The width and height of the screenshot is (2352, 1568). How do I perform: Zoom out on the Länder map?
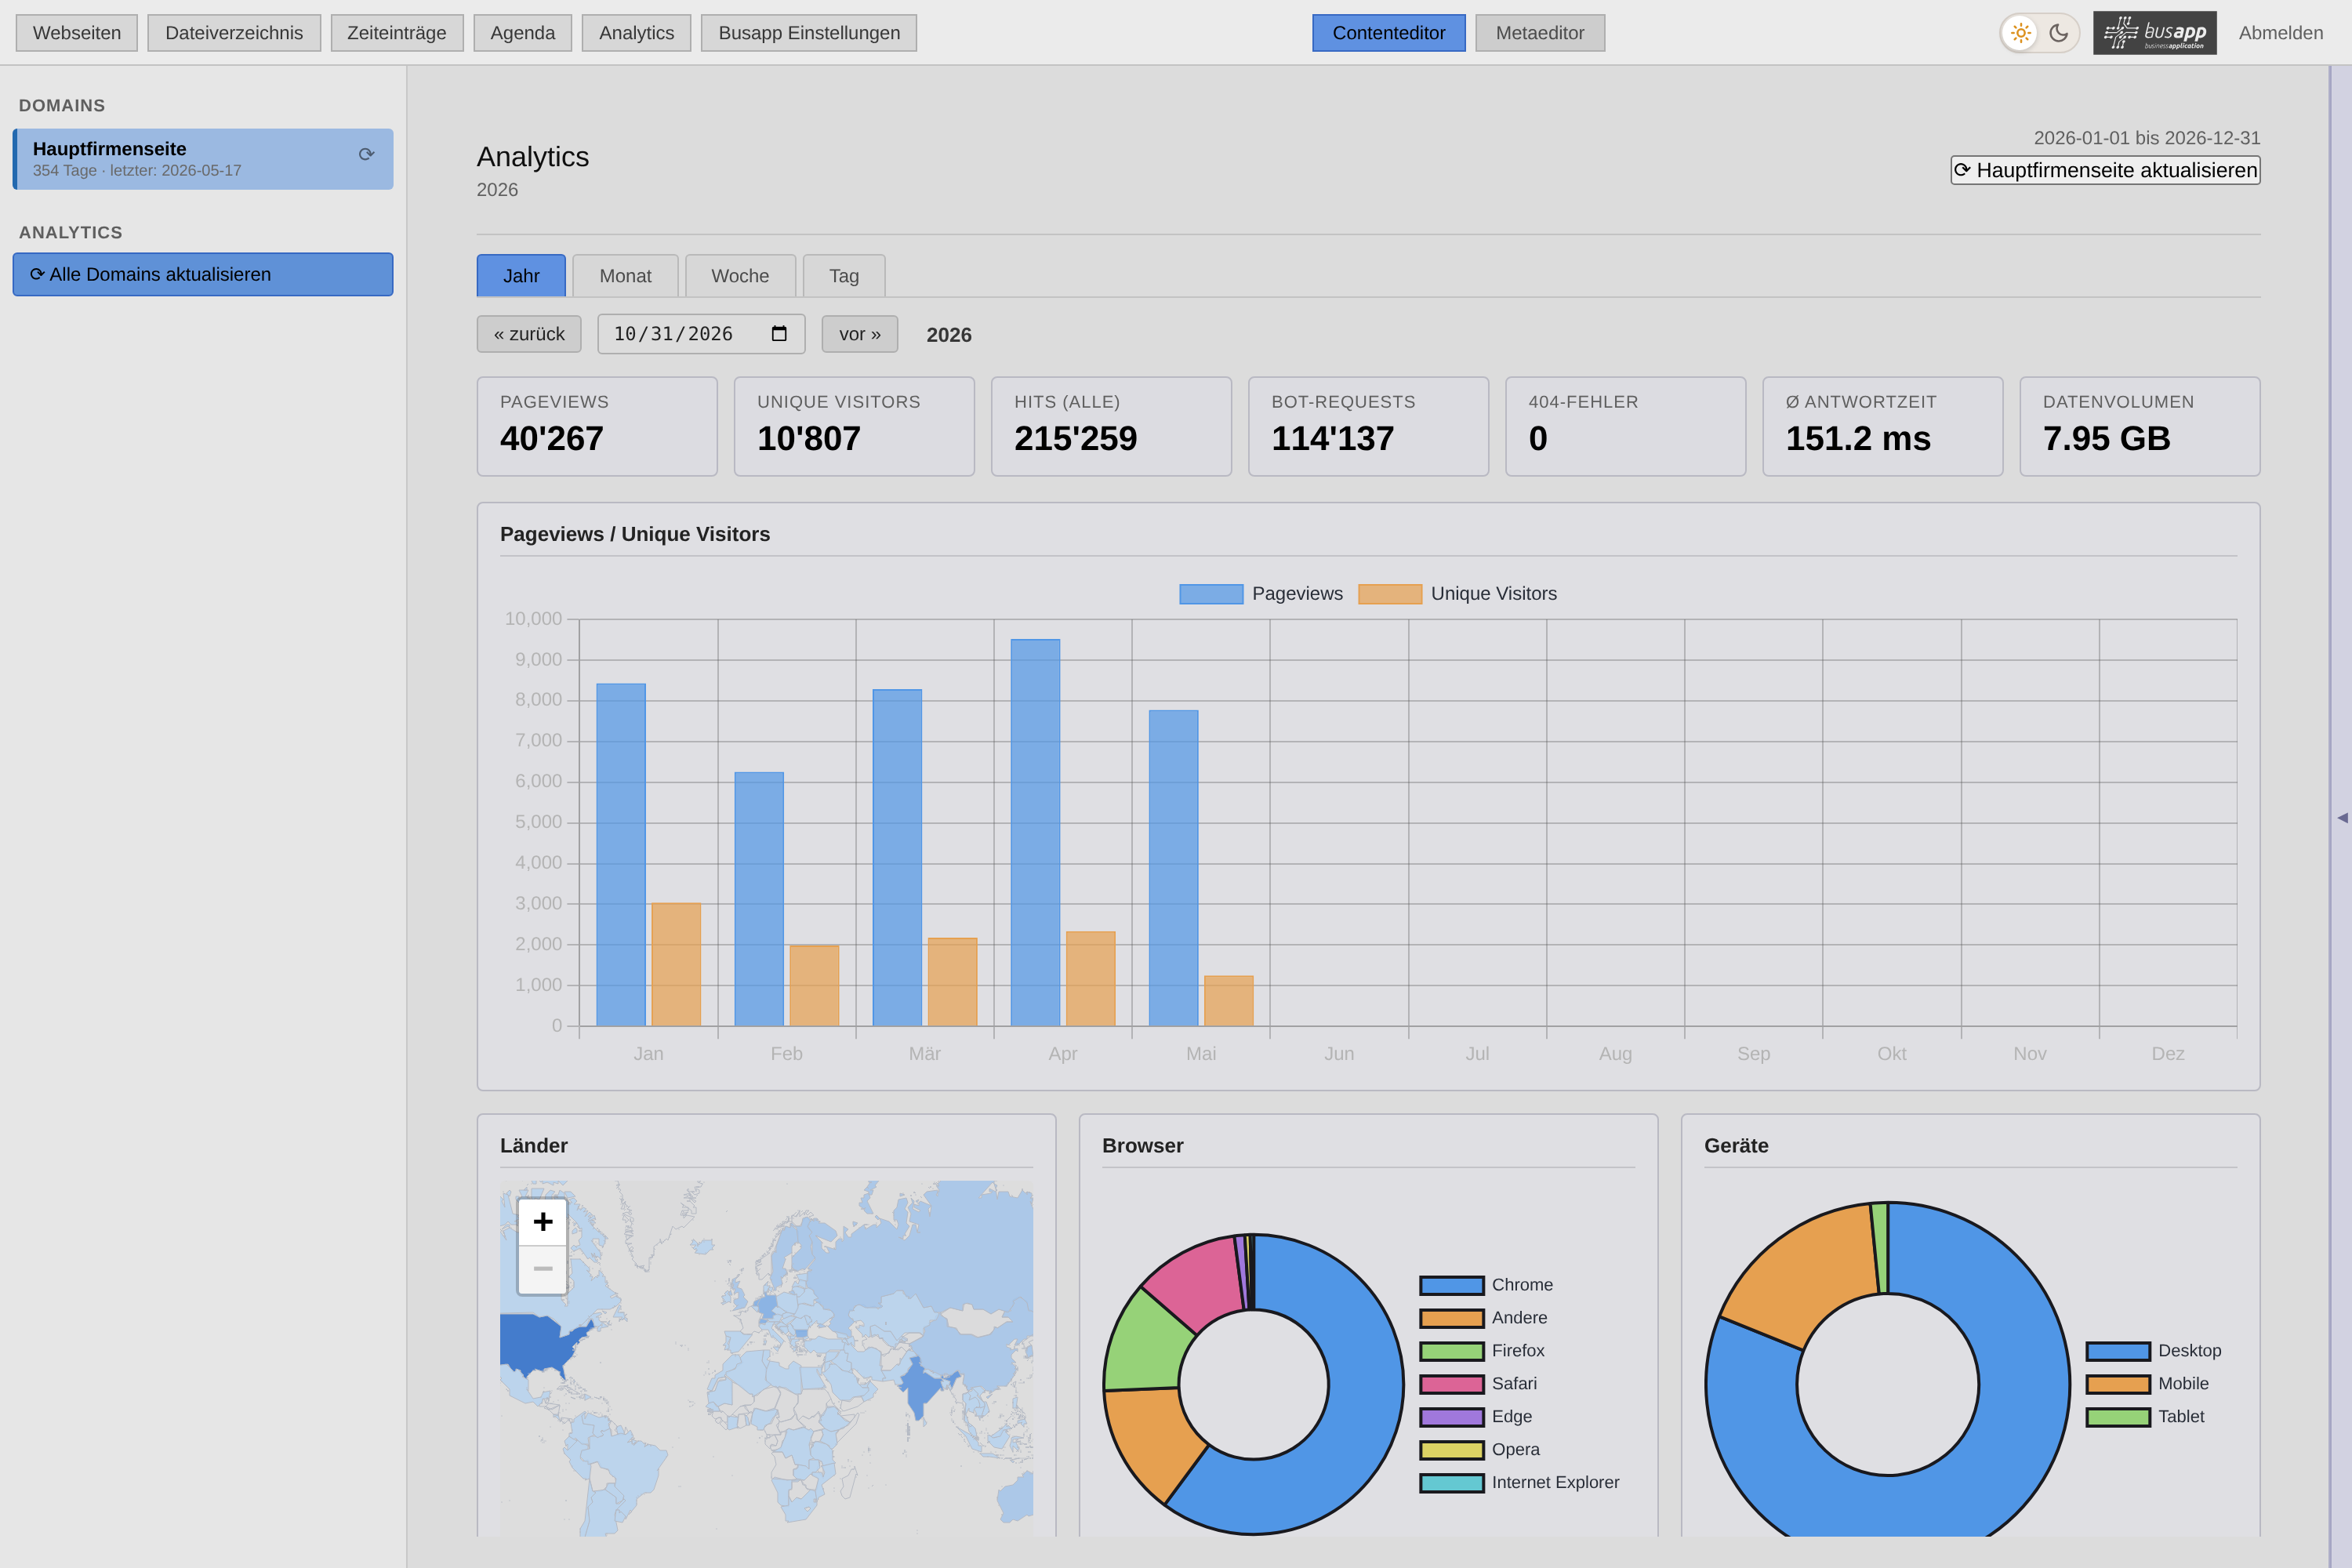543,1269
